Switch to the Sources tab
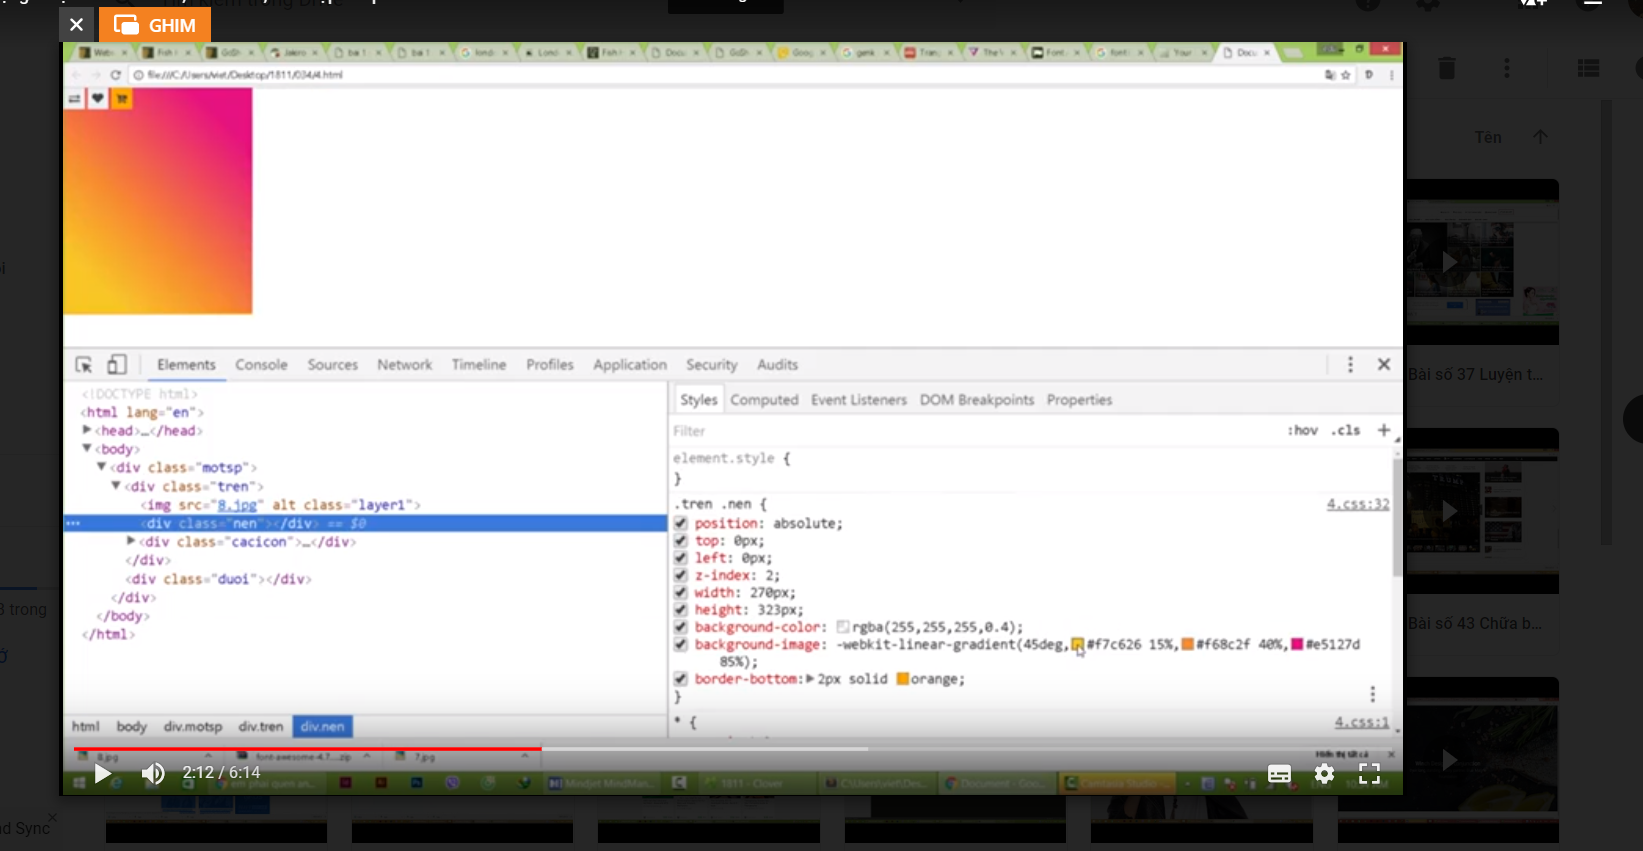Viewport: 1643px width, 851px height. pyautogui.click(x=333, y=365)
